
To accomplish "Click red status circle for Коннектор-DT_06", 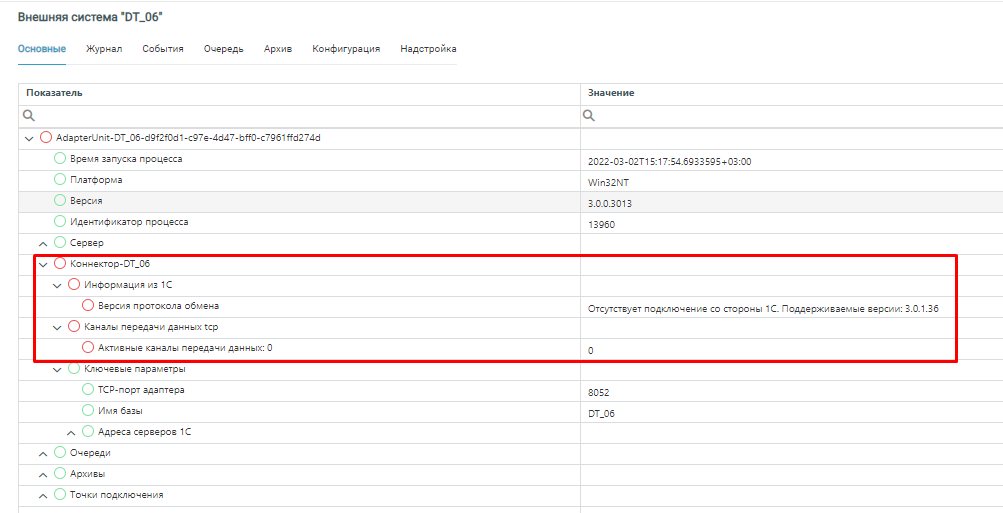I will [60, 264].
